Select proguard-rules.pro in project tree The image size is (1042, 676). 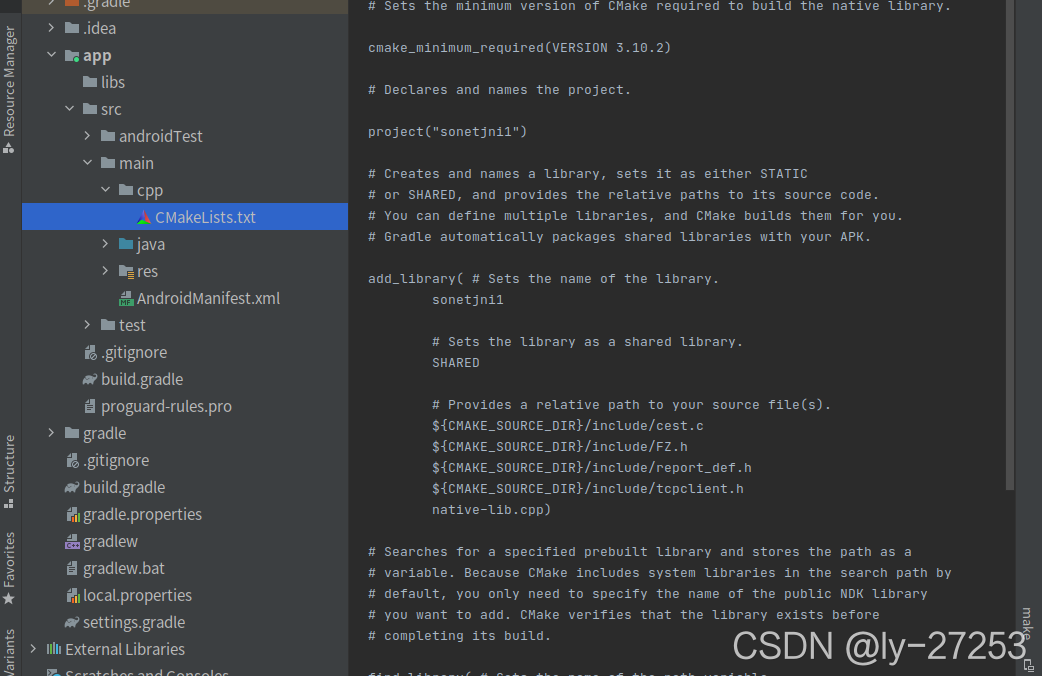pos(166,407)
